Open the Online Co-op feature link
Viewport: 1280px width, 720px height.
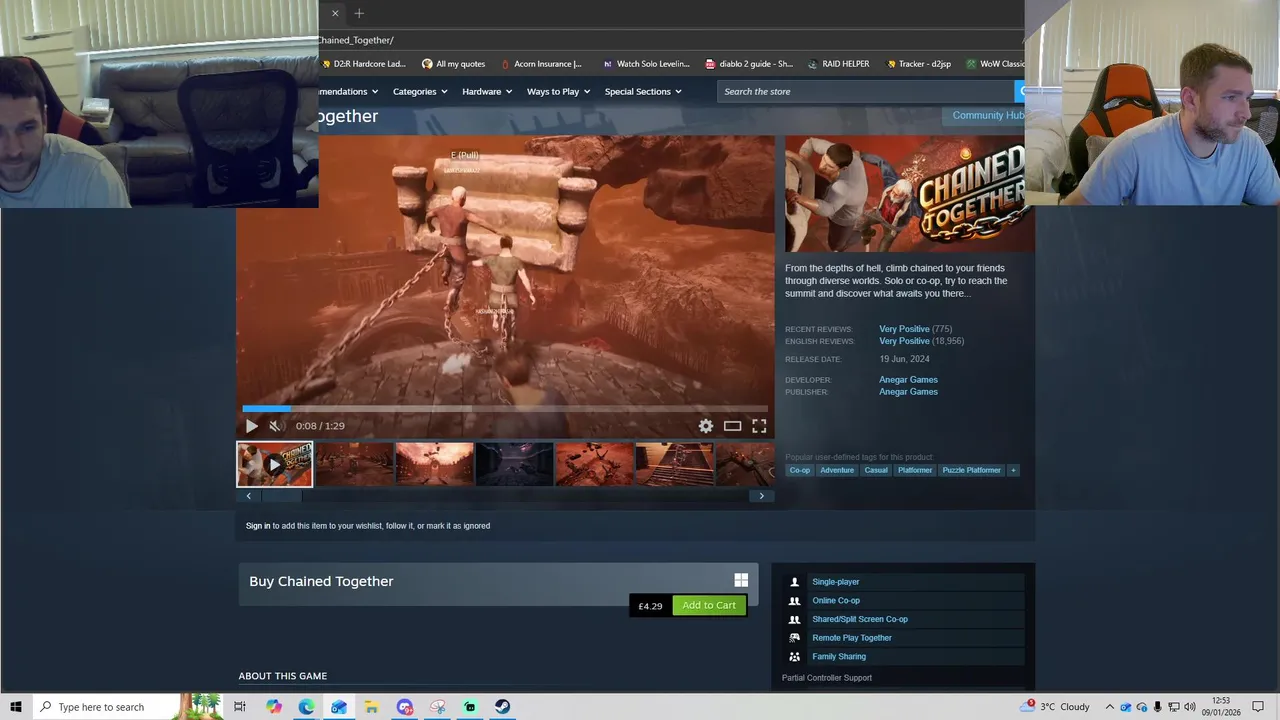coord(836,601)
